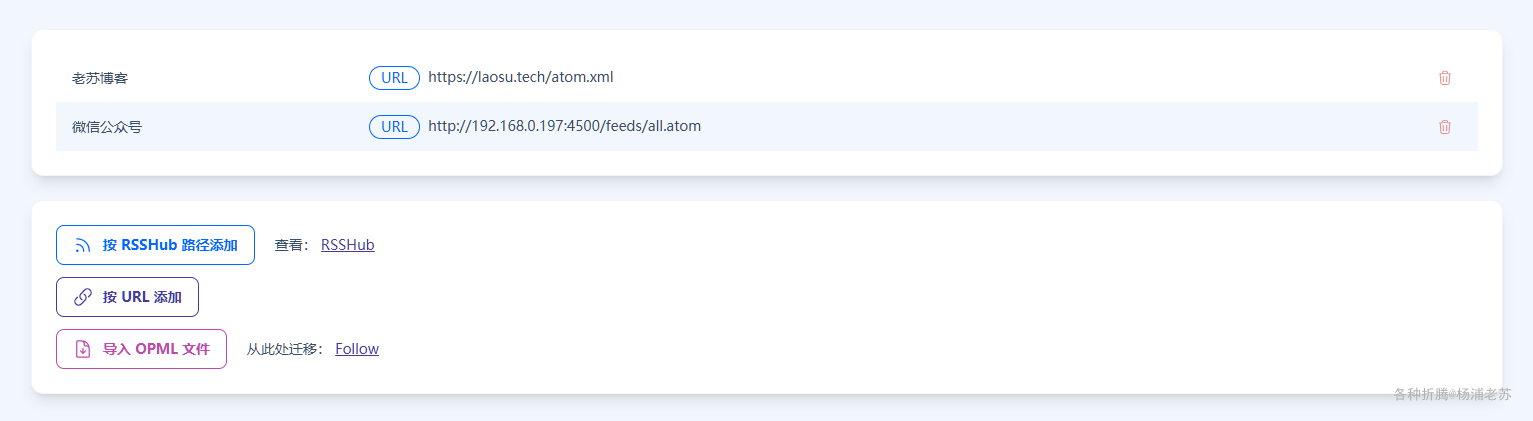Open the Follow migration link
The image size is (1533, 421).
(357, 349)
